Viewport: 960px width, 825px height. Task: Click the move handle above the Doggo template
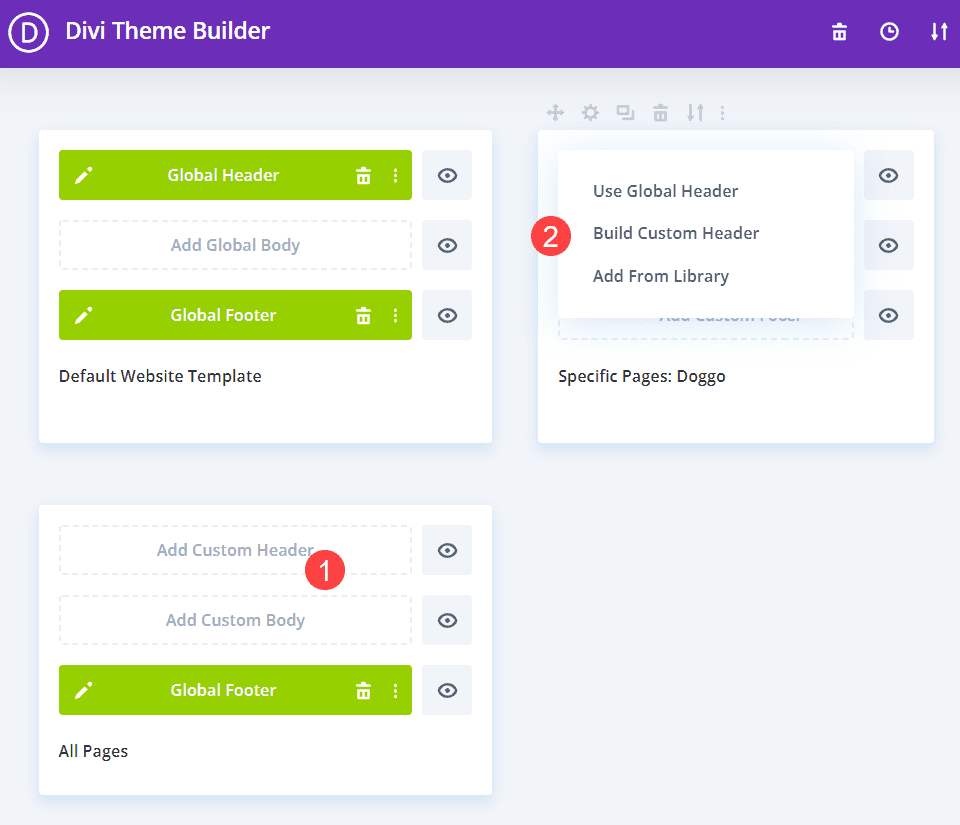click(556, 113)
